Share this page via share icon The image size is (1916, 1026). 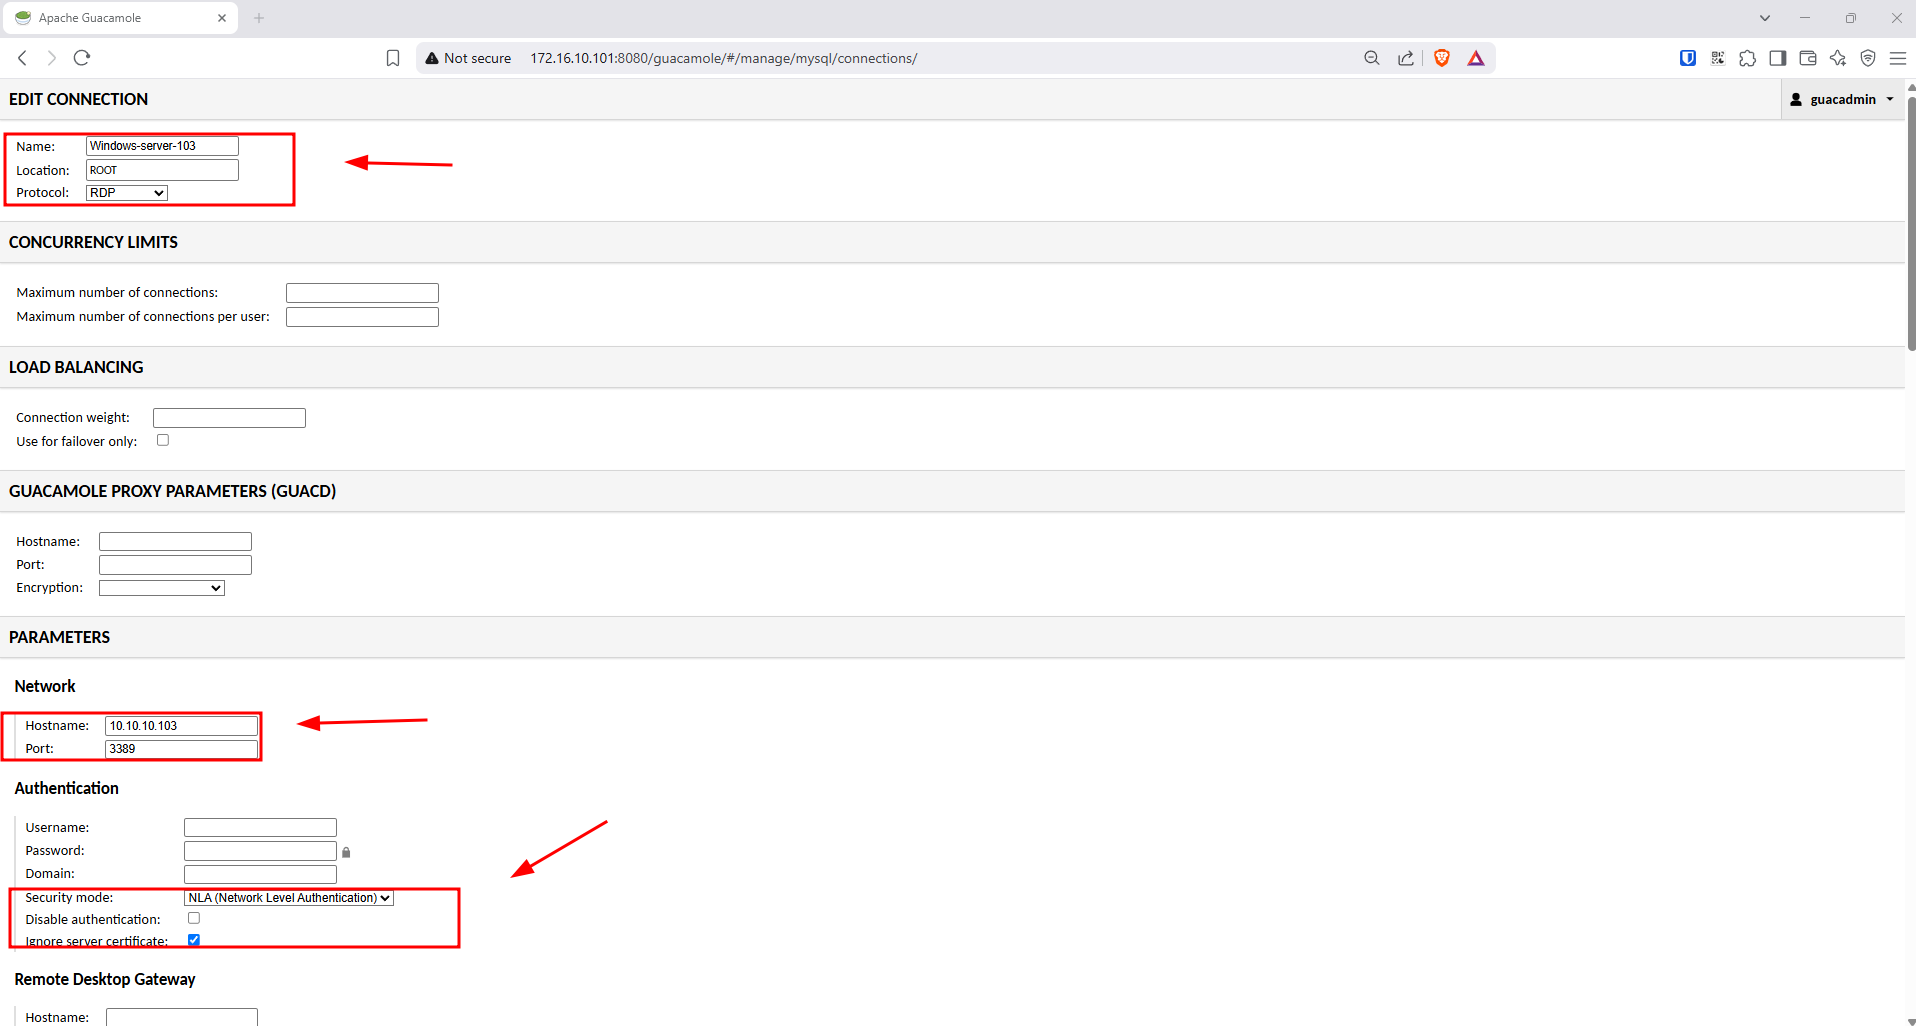coord(1406,58)
